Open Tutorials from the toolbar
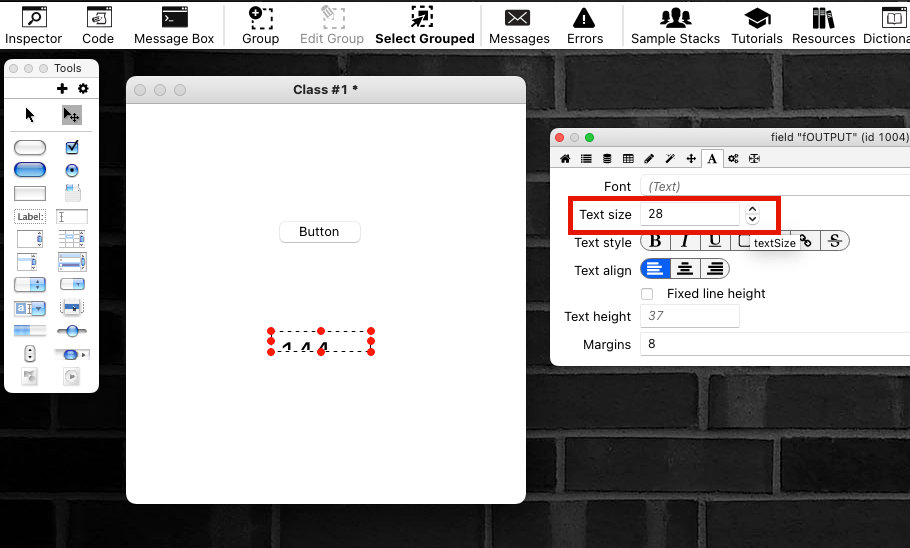This screenshot has height=548, width=910. (x=757, y=26)
